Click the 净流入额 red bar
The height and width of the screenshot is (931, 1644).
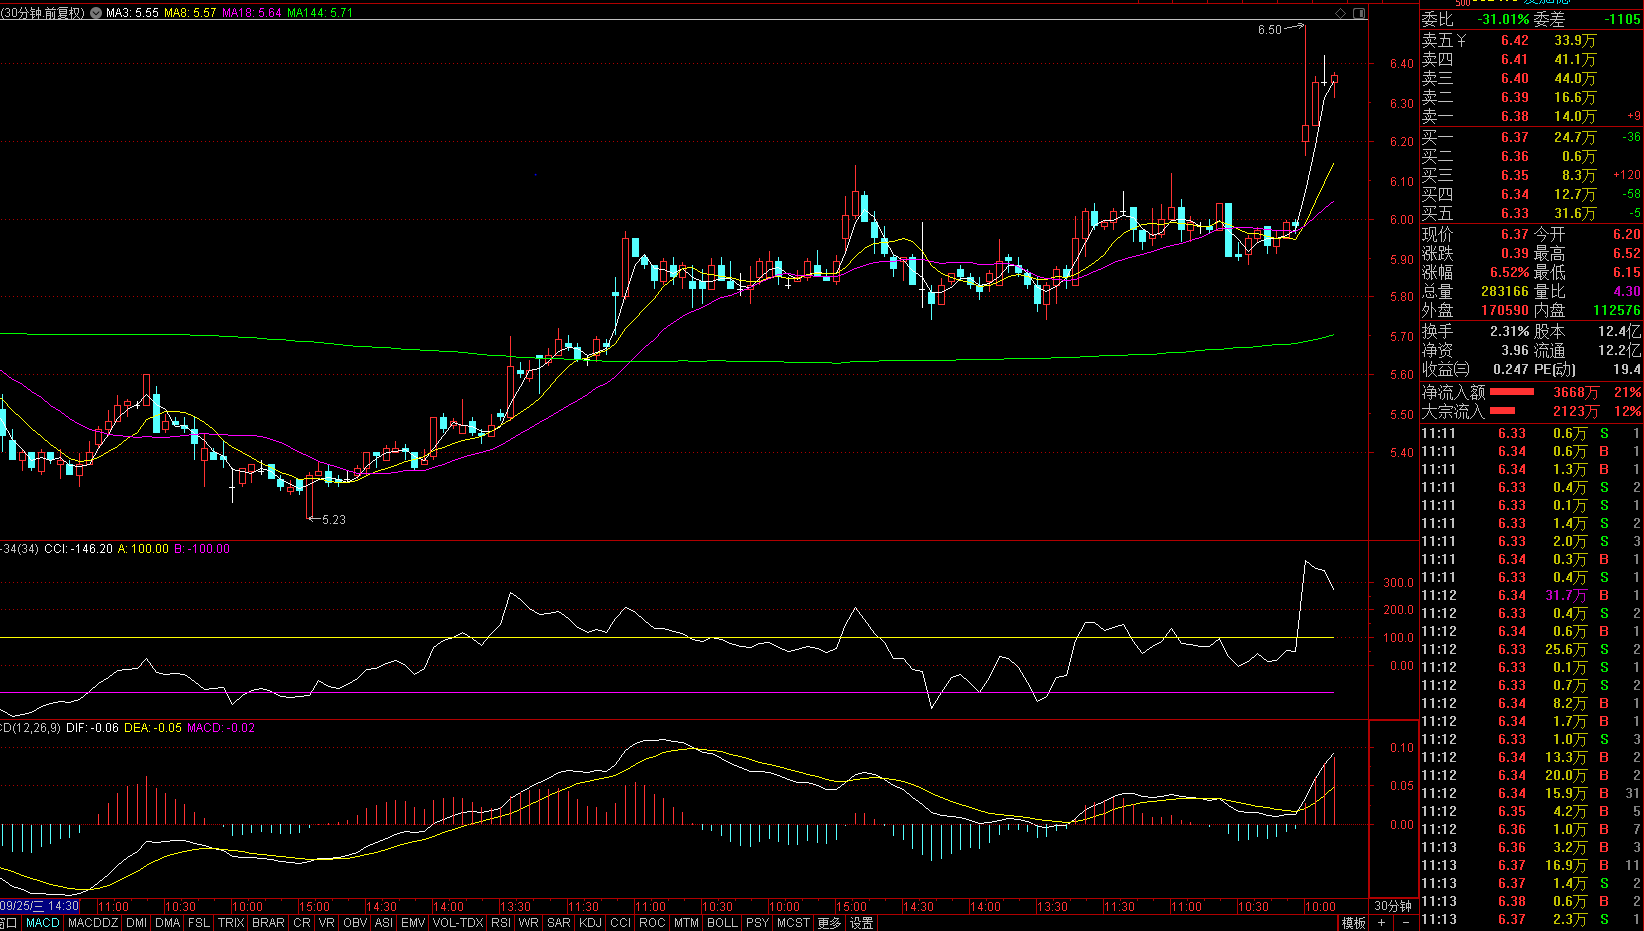[x=1511, y=392]
